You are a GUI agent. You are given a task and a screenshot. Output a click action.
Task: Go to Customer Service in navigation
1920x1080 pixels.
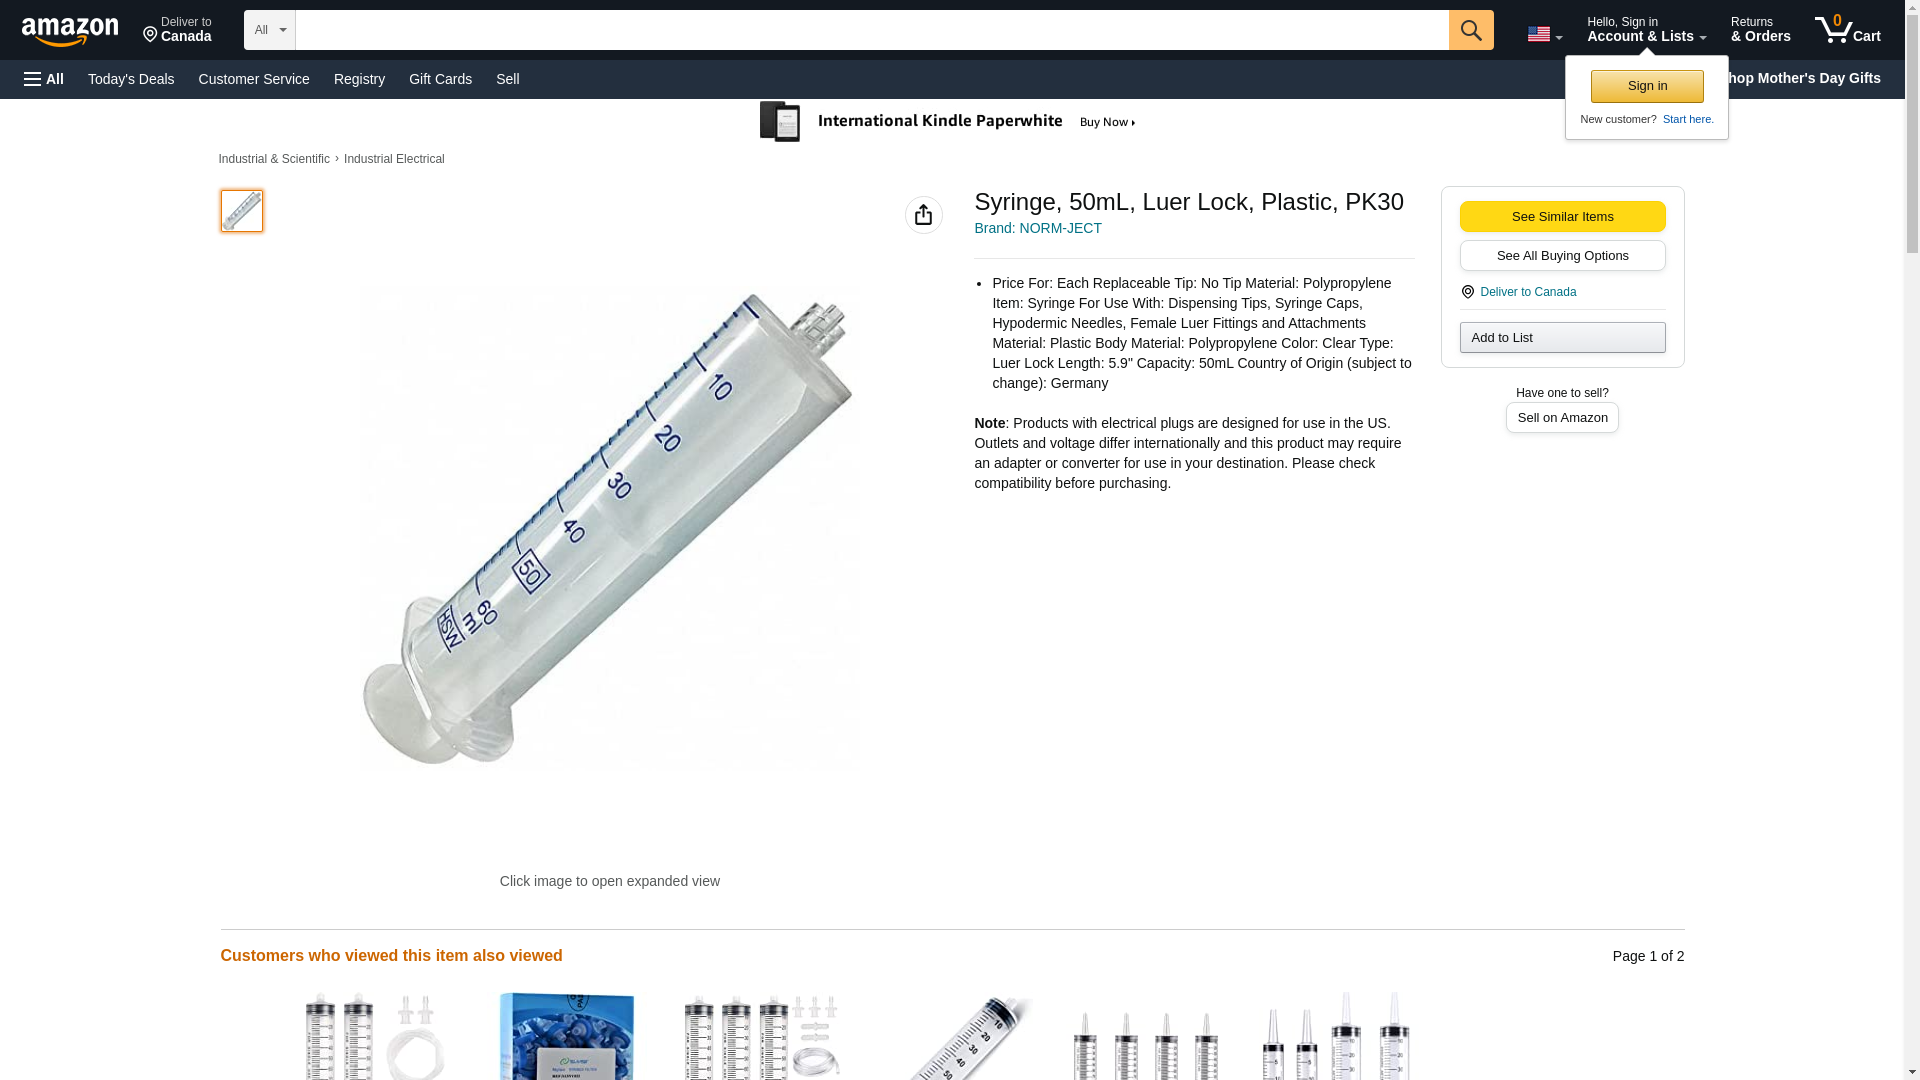coord(254,79)
